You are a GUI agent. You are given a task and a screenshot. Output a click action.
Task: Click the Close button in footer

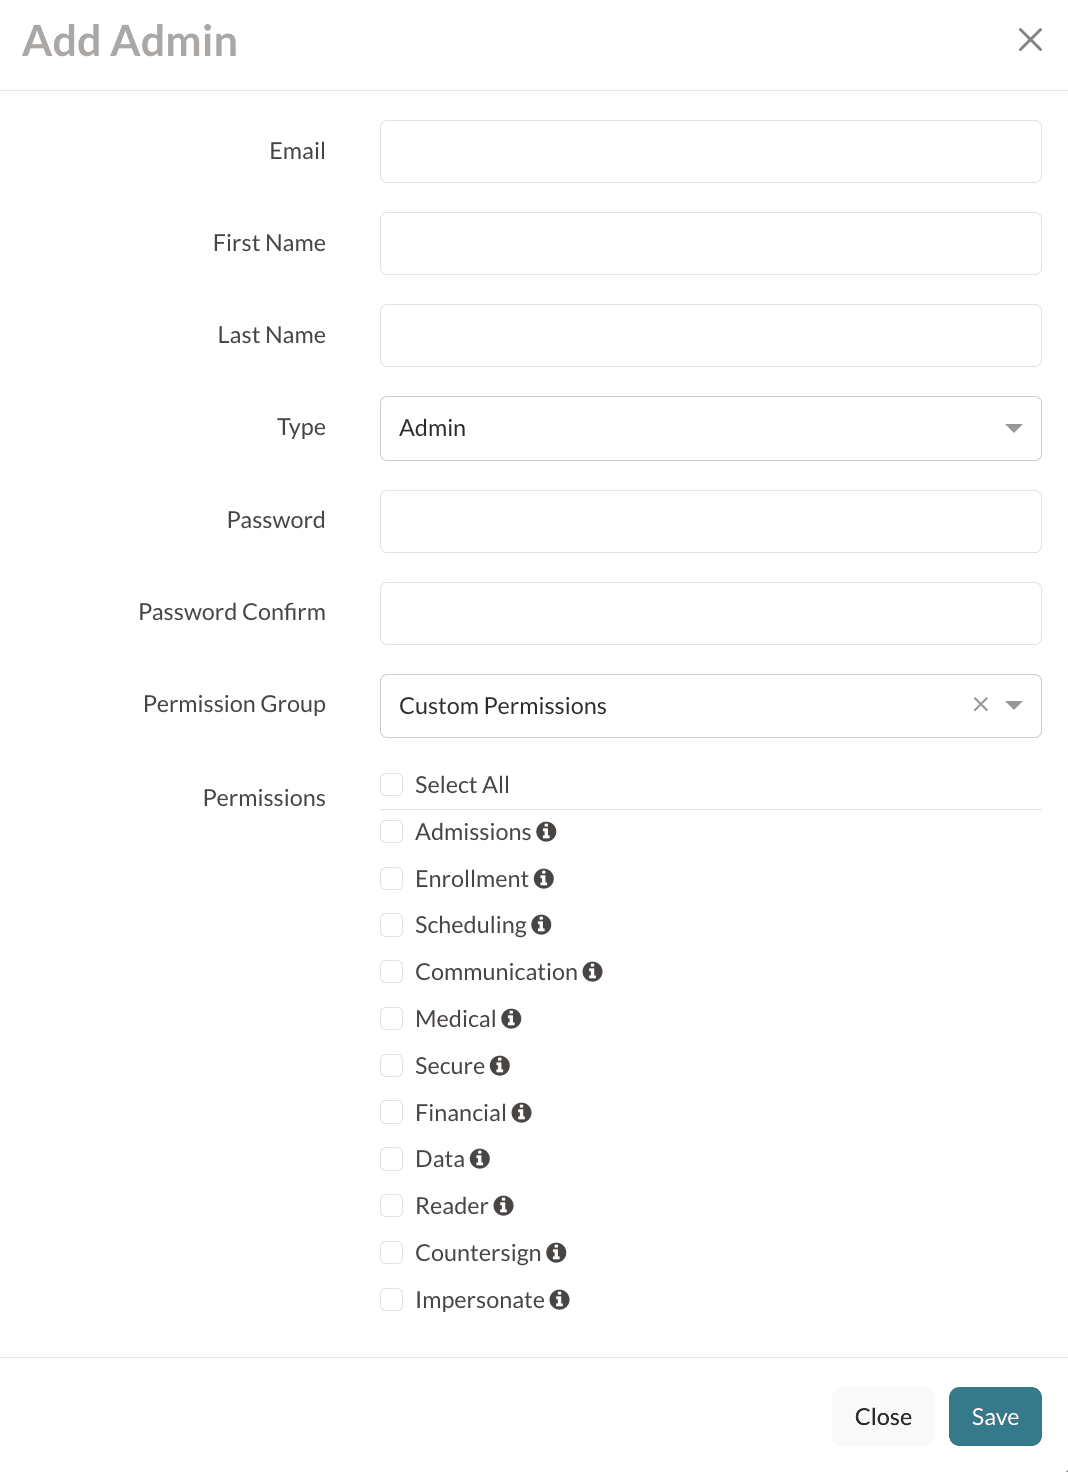pyautogui.click(x=883, y=1417)
